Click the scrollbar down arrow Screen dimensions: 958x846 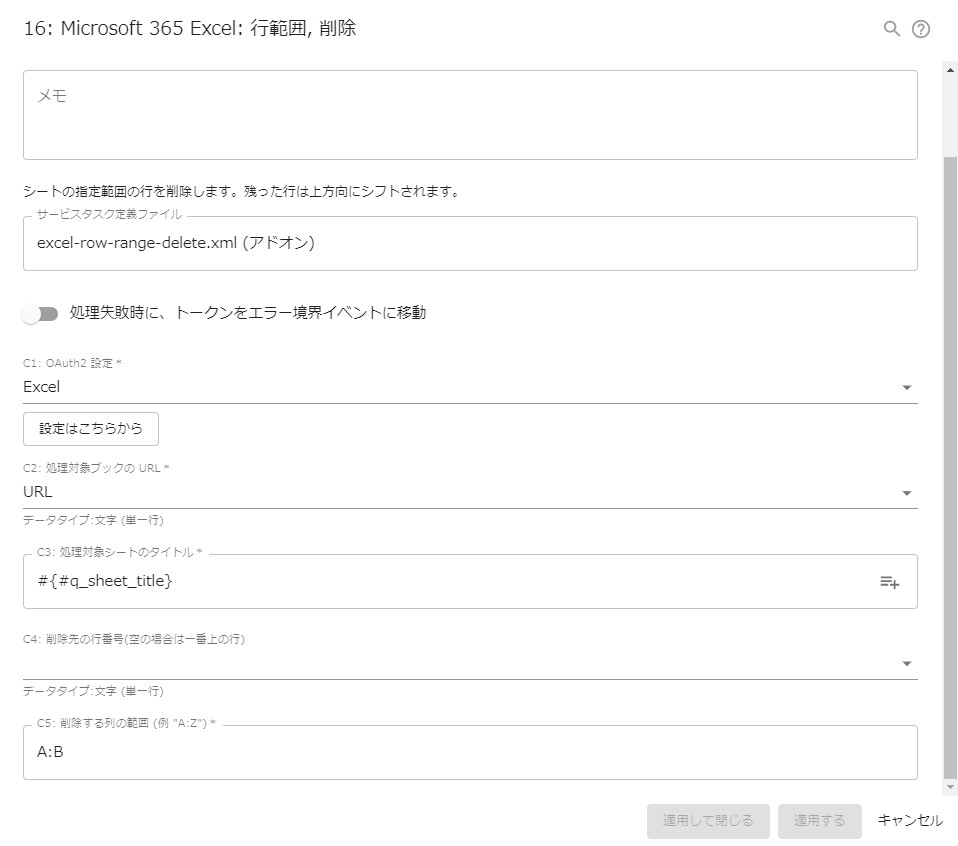pyautogui.click(x=950, y=785)
